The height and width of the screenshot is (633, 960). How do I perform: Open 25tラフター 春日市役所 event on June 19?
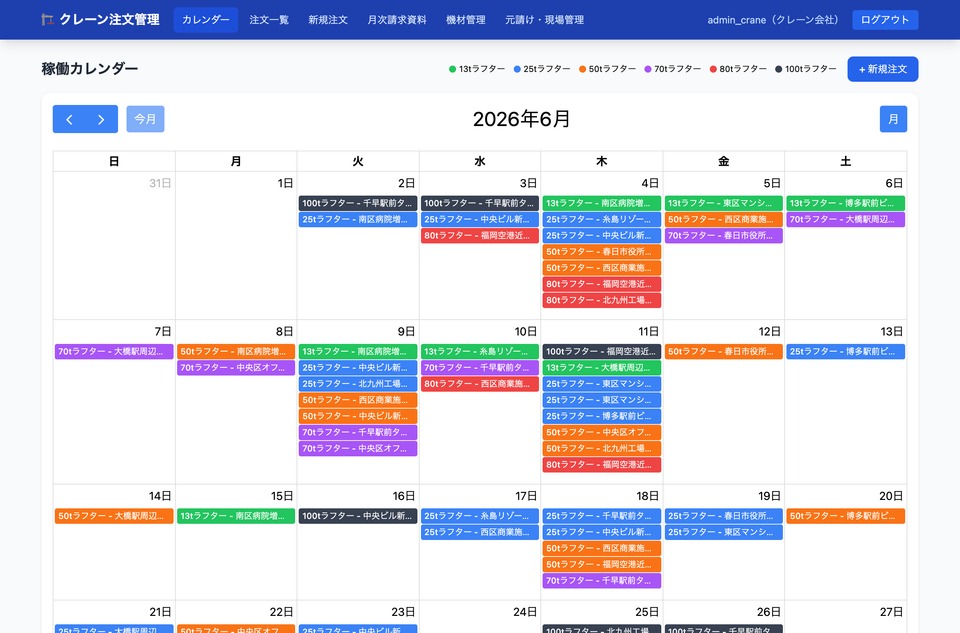[723, 516]
